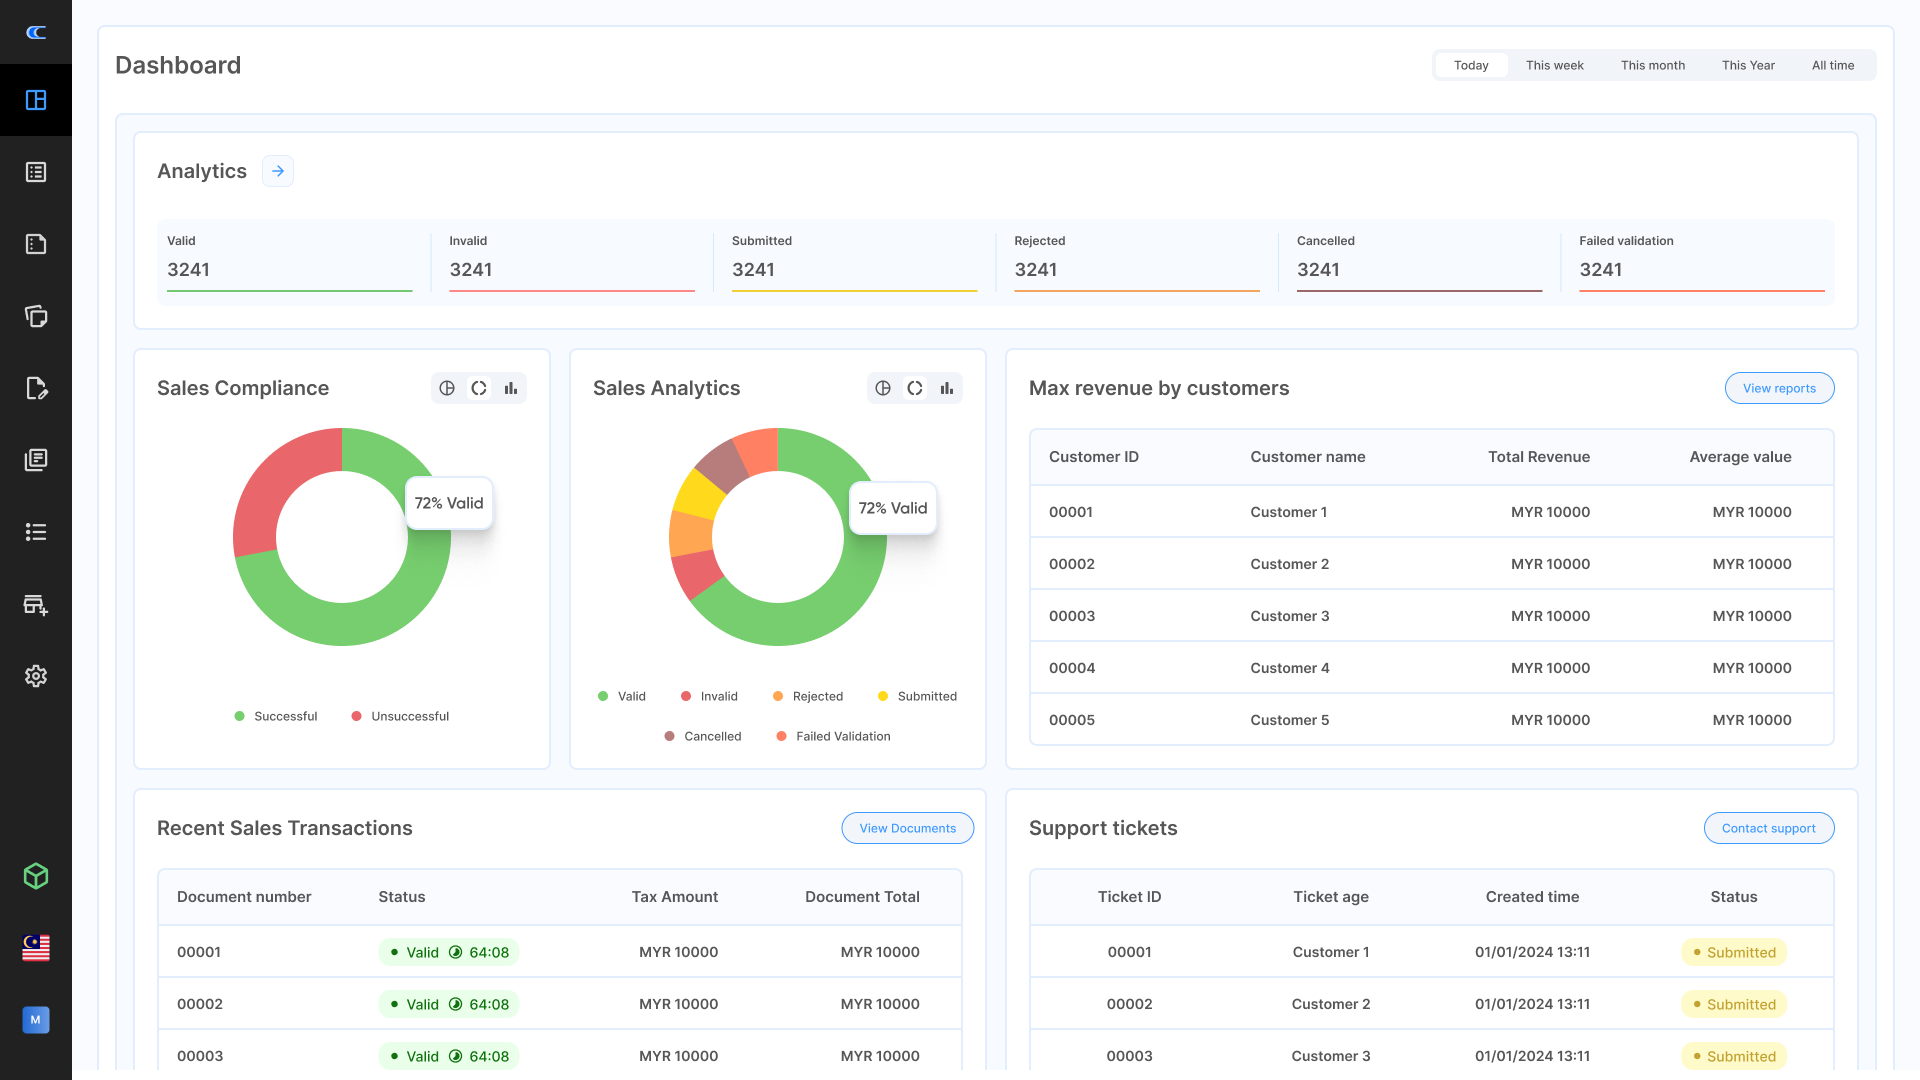Image resolution: width=1920 pixels, height=1080 pixels.
Task: Open the cart-plus icon in sidebar
Action: coord(36,604)
